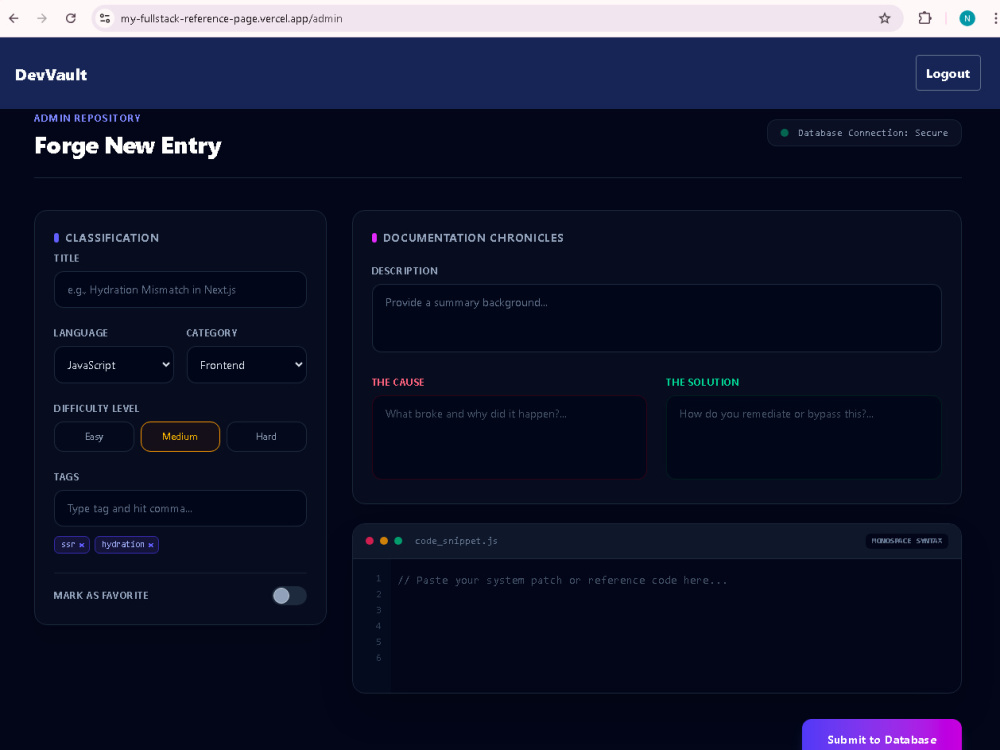This screenshot has height=750, width=1000.
Task: Click line number 1 in code editor
Action: [x=378, y=578]
